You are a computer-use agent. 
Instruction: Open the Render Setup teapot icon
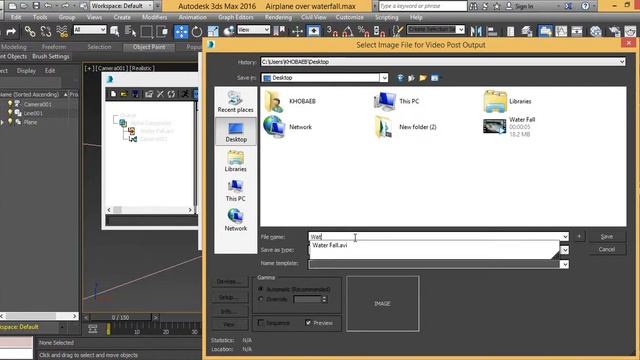[614, 31]
